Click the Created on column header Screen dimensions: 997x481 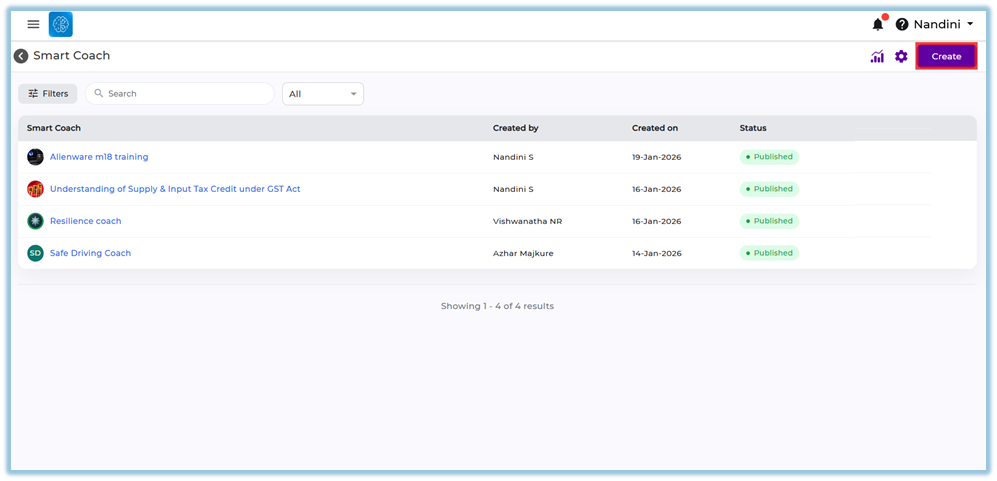[x=655, y=128]
